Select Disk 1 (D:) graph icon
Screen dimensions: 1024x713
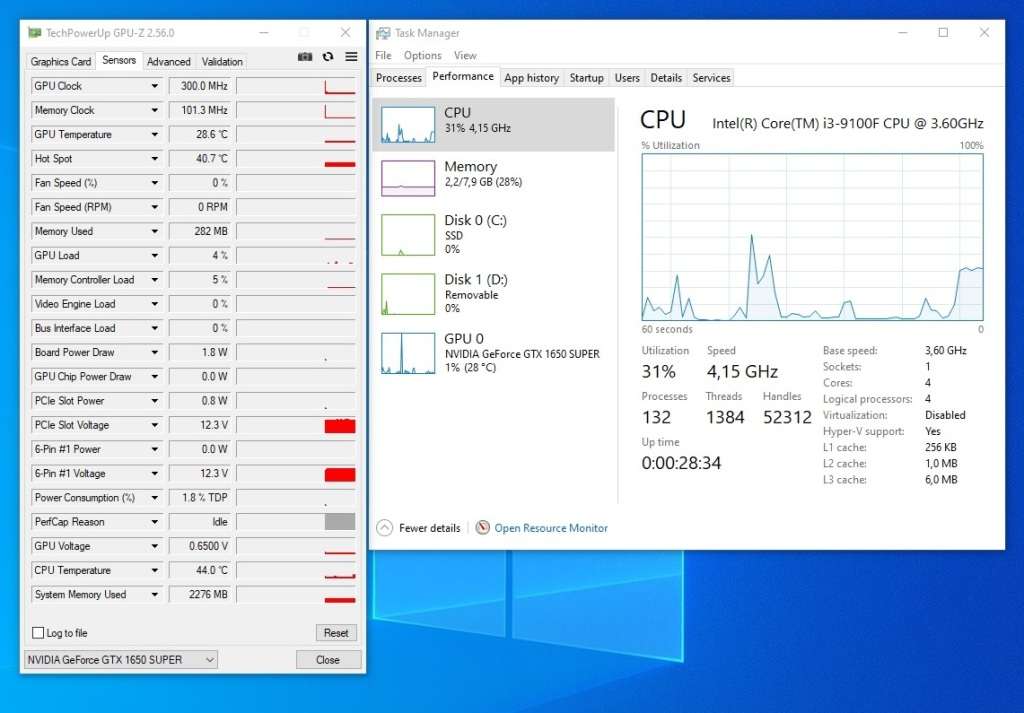[408, 294]
